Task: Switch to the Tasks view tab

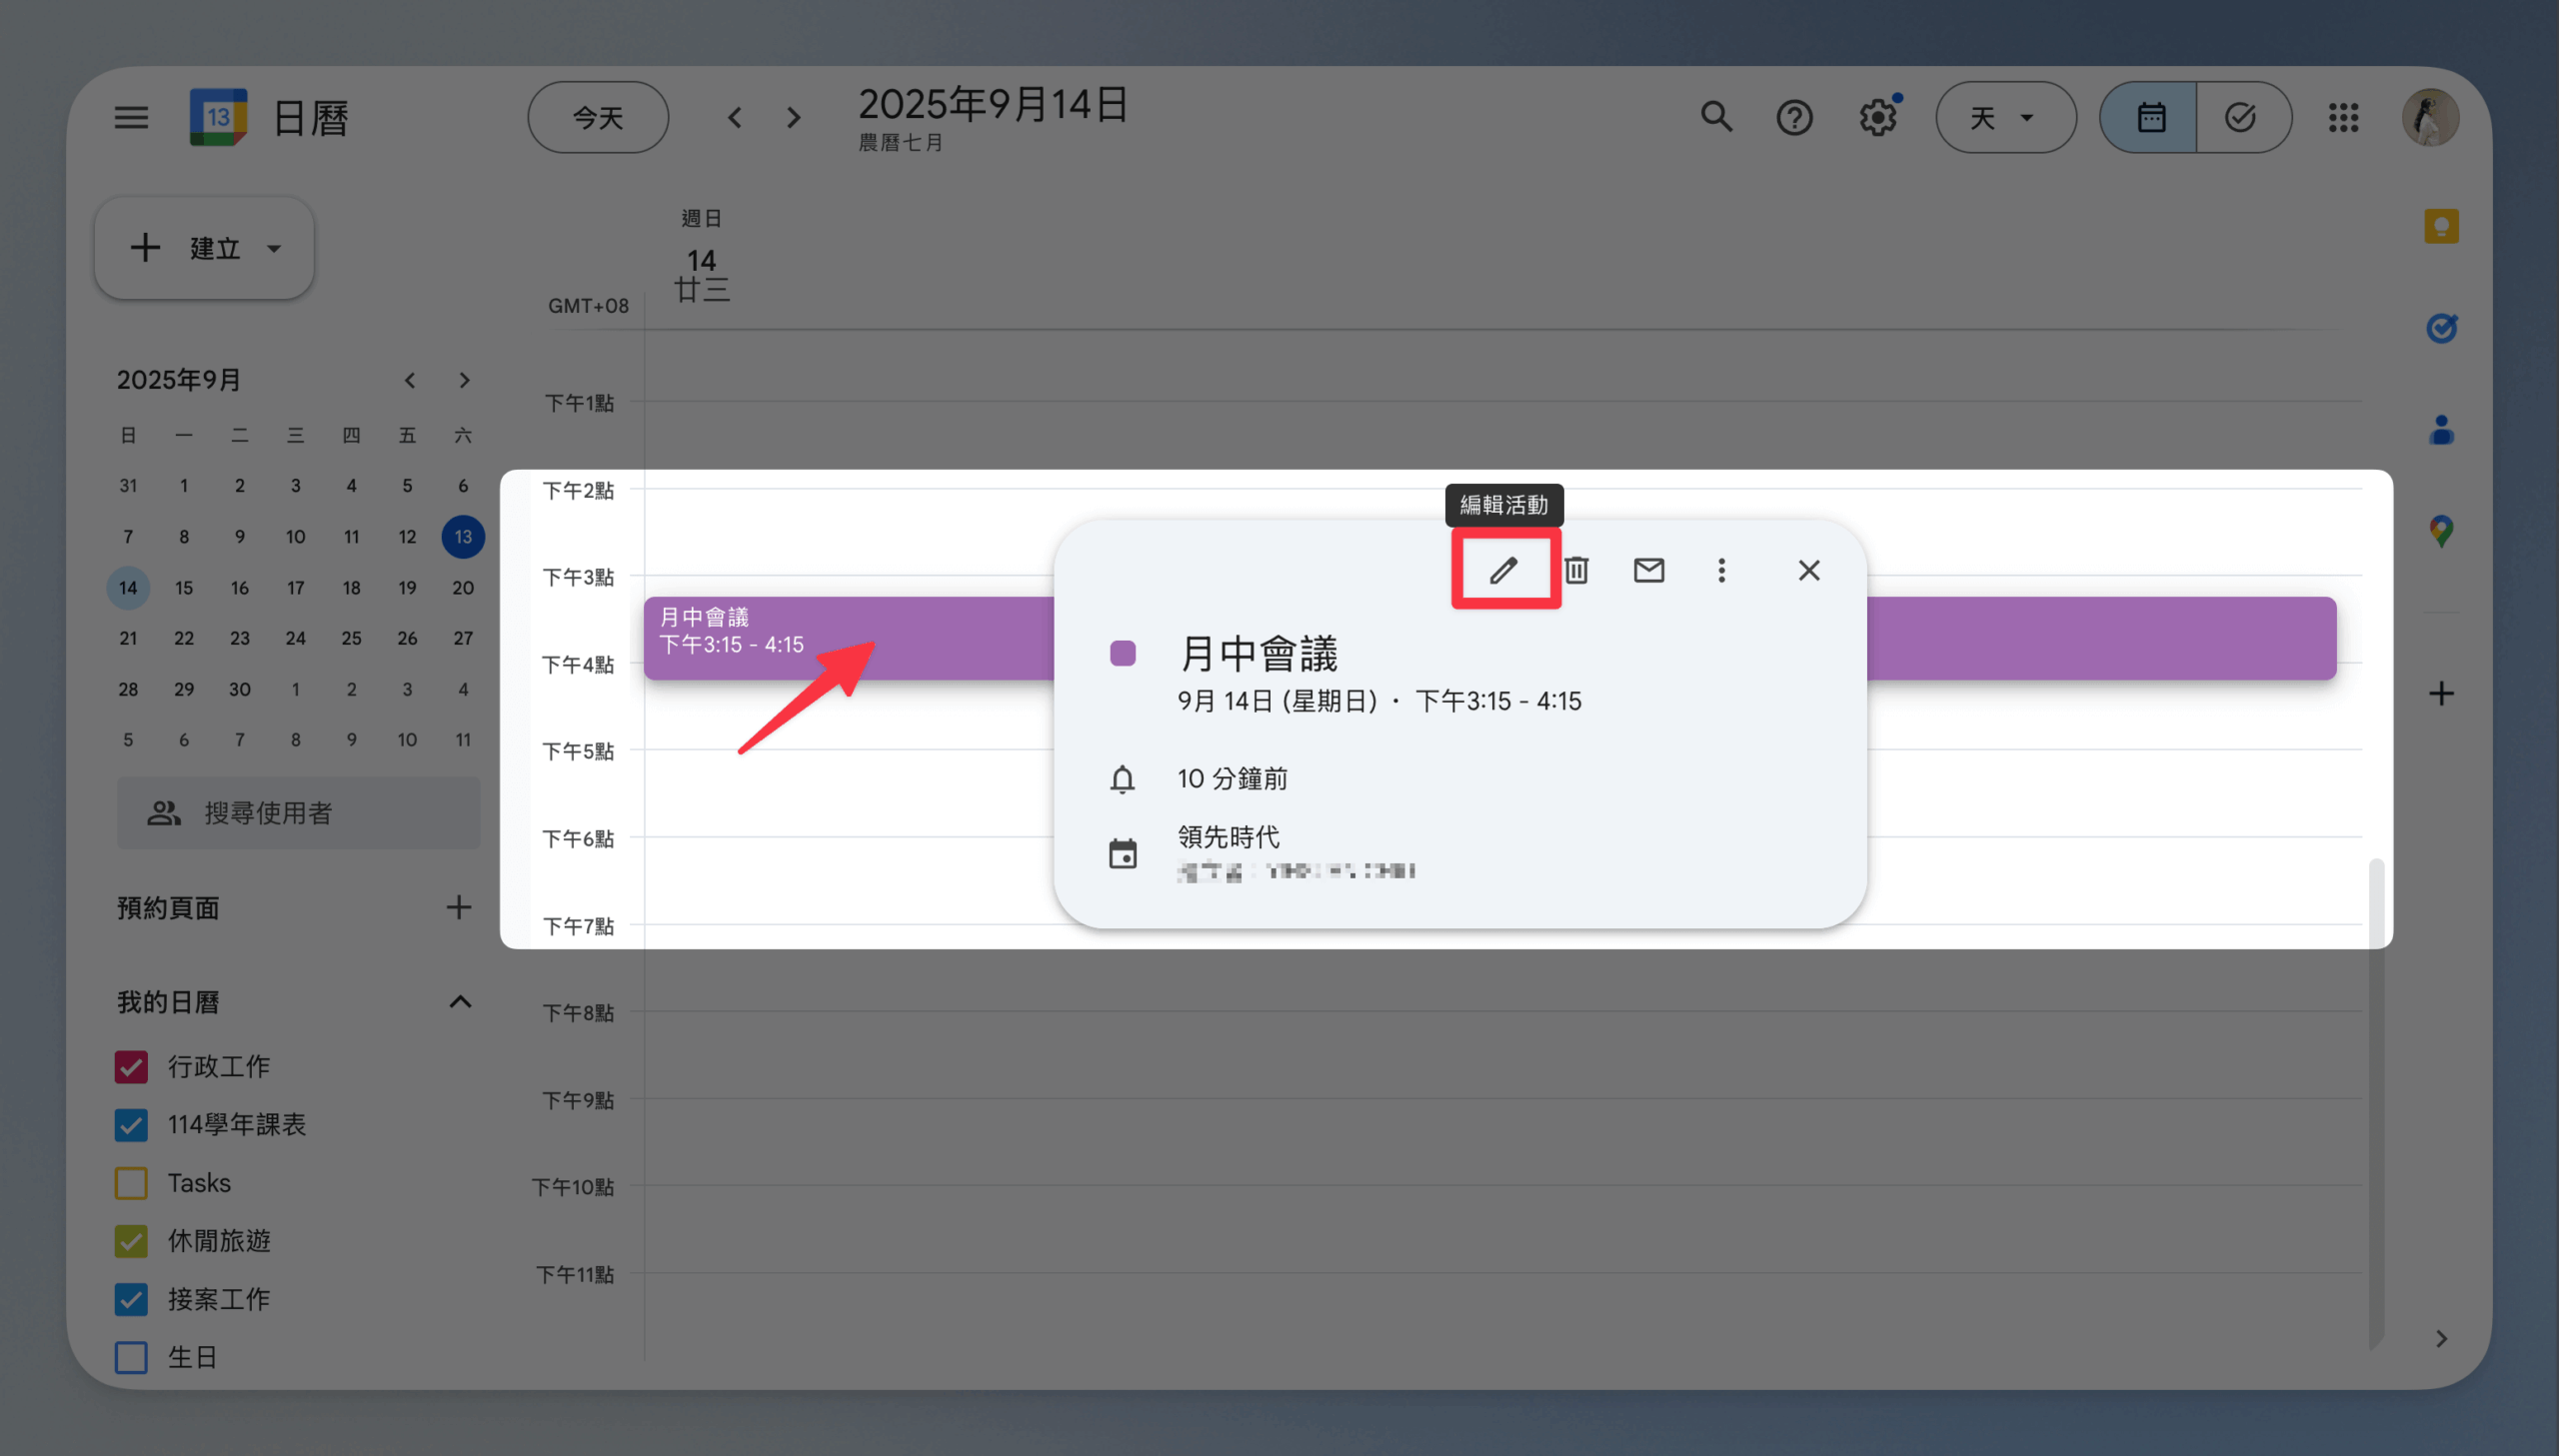Action: [2241, 117]
